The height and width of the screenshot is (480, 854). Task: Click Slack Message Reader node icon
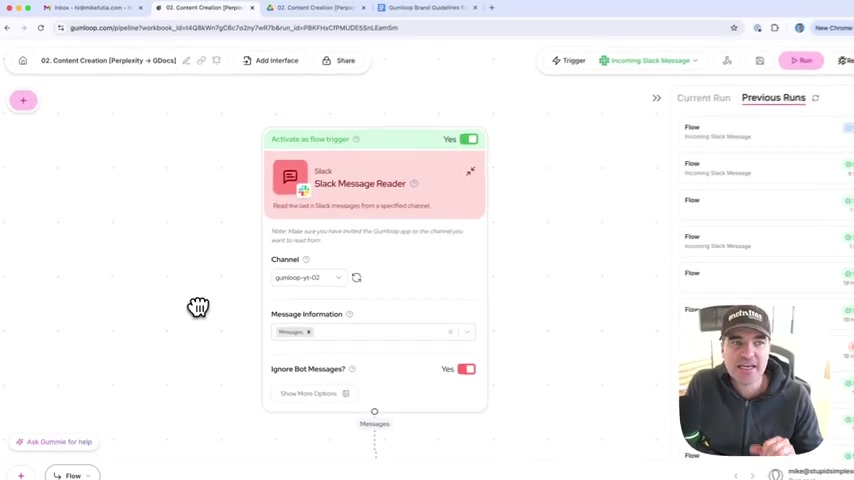tap(291, 177)
